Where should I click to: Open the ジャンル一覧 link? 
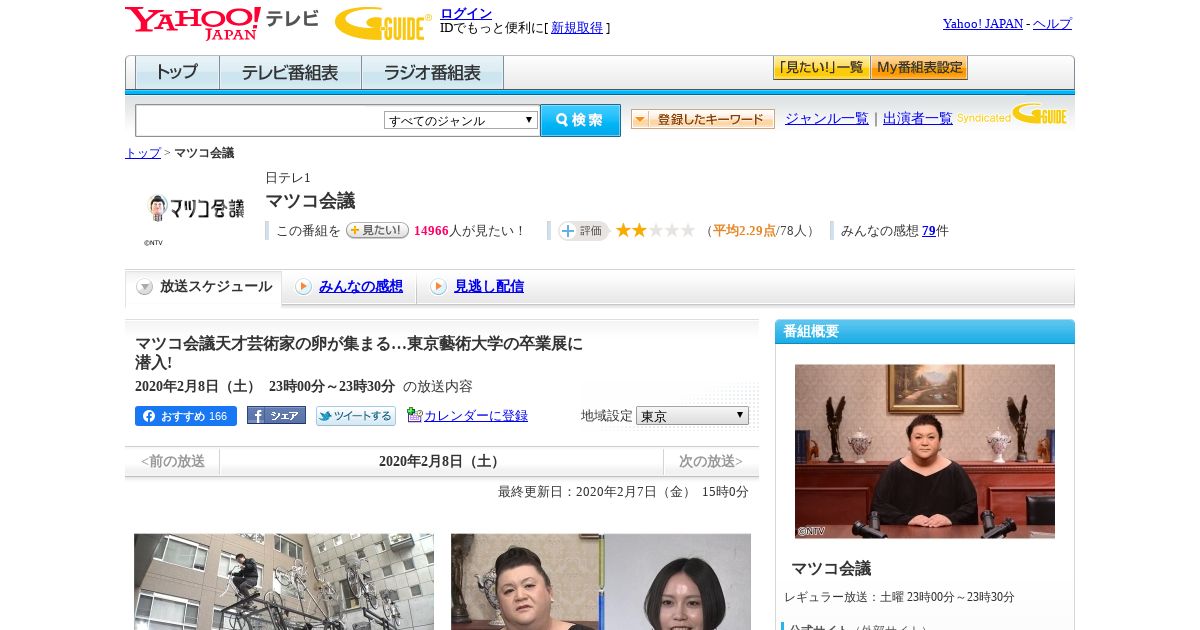[827, 118]
